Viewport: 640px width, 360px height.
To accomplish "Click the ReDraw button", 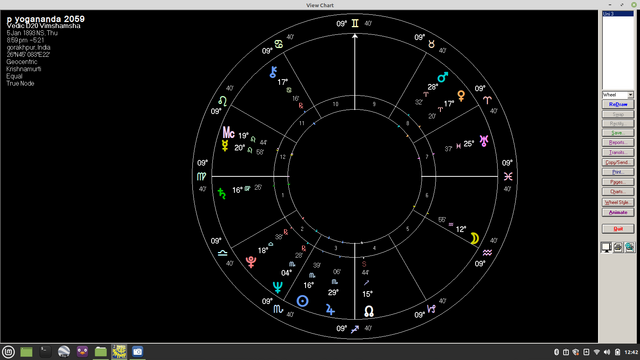I will click(618, 104).
